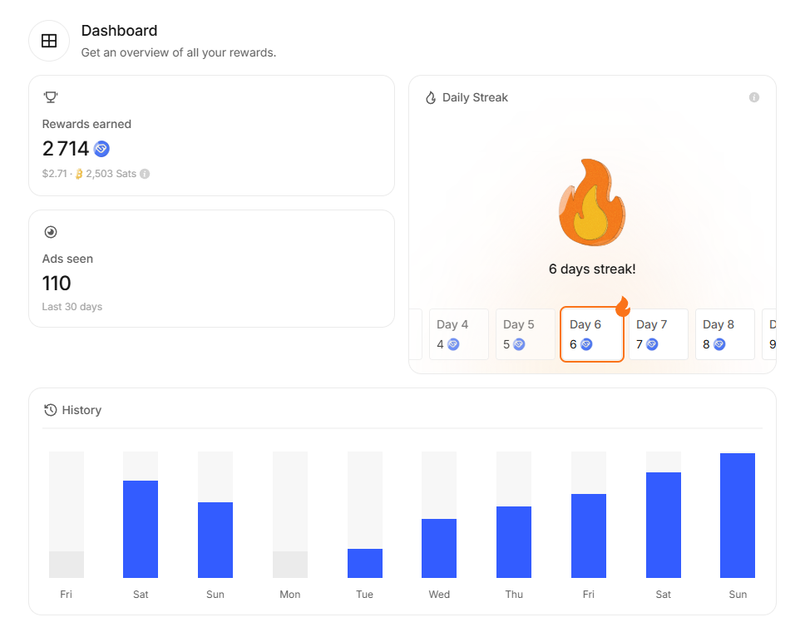This screenshot has width=800, height=632.
Task: Click the small flame badge on Day 6
Action: point(622,306)
